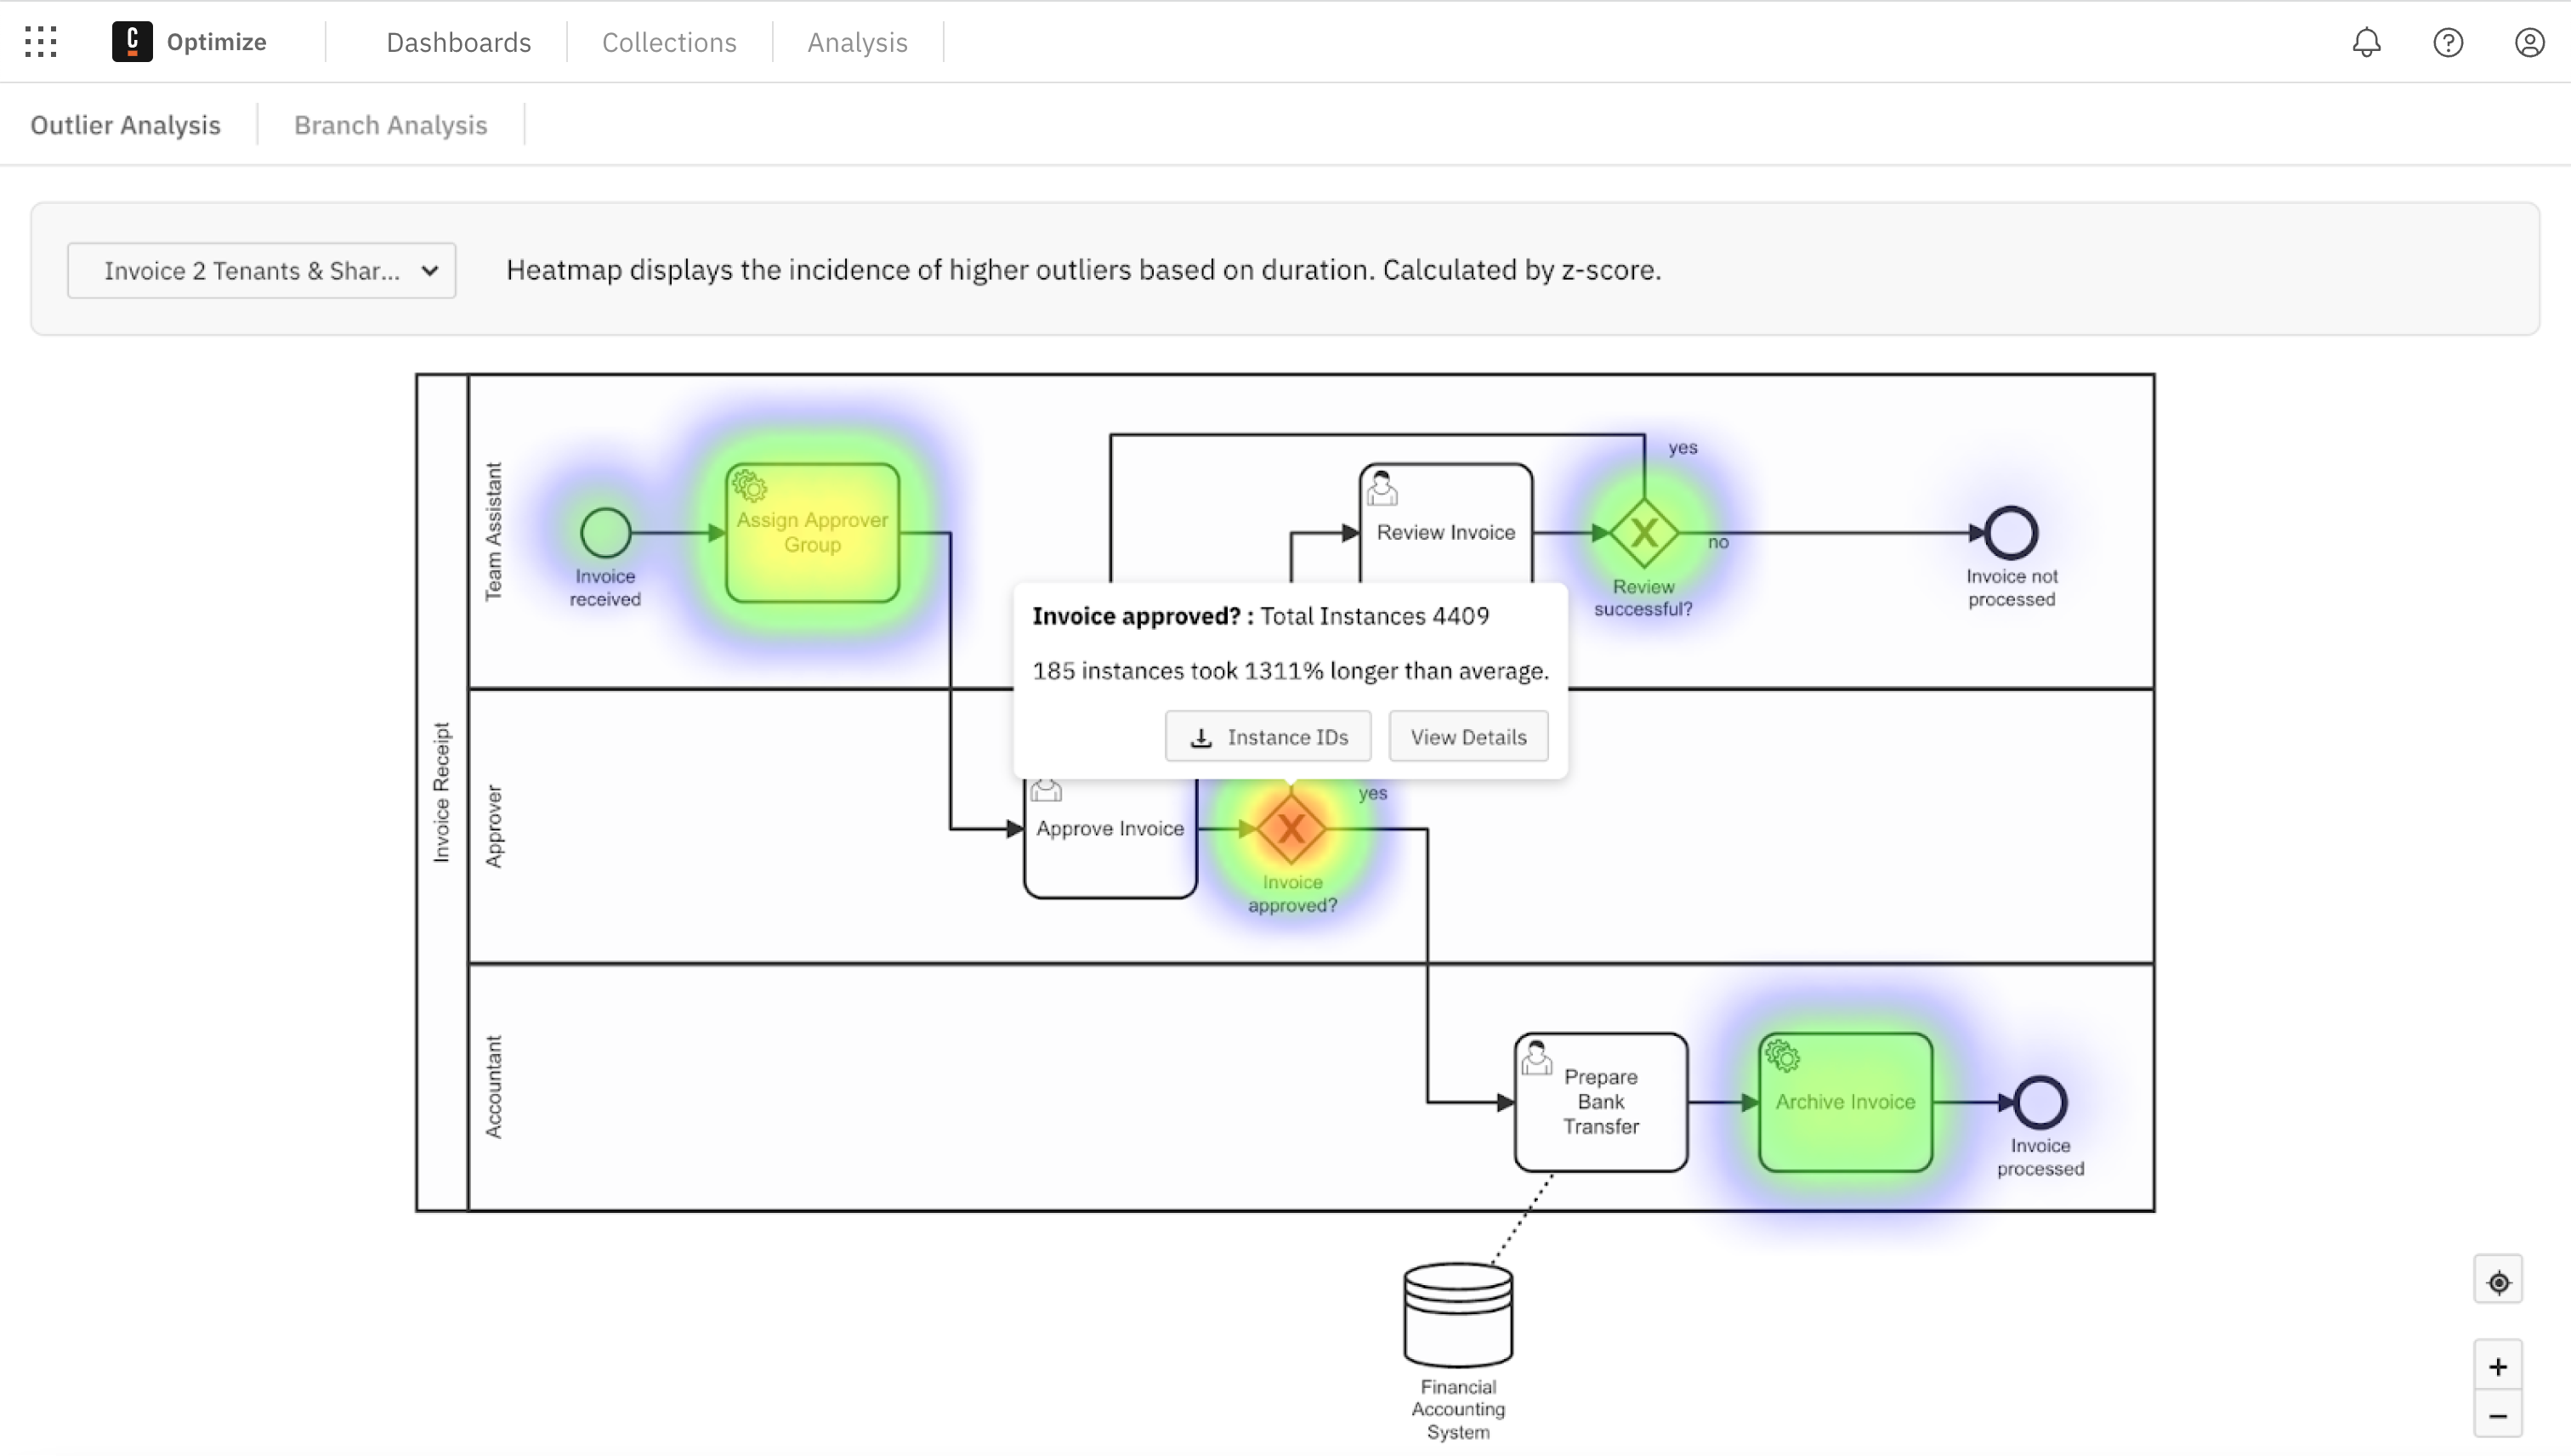Switch to the Branch Analysis tab
Image resolution: width=2571 pixels, height=1456 pixels.
390,123
